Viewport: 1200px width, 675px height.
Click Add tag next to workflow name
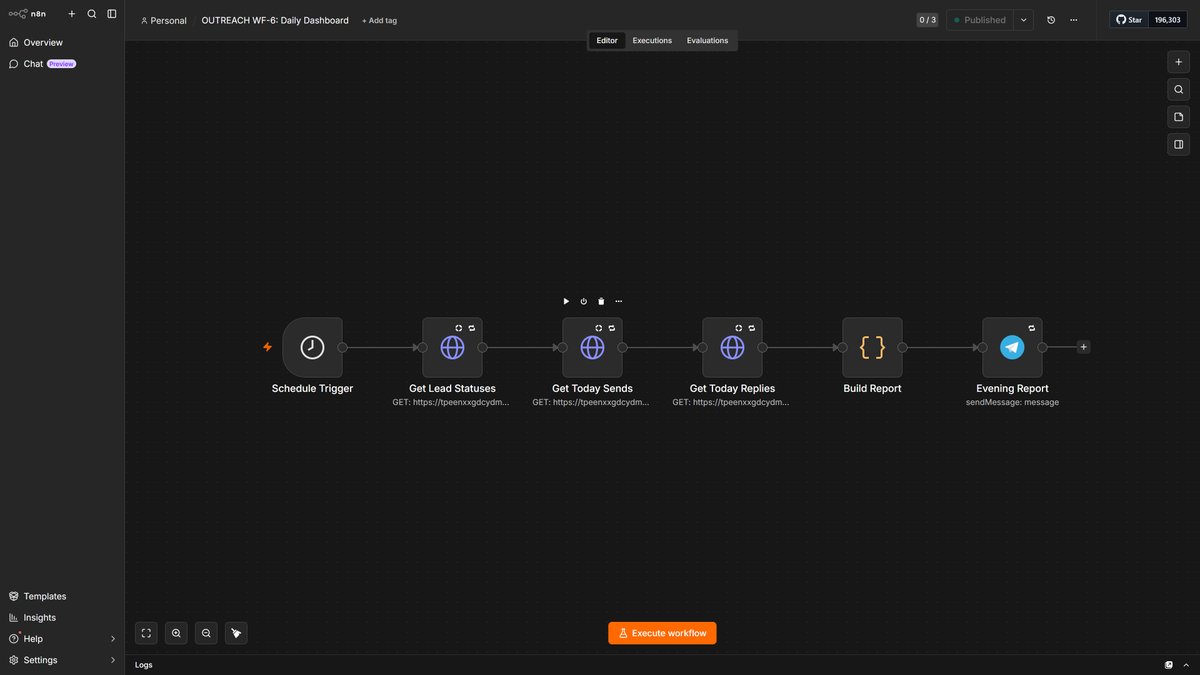379,20
